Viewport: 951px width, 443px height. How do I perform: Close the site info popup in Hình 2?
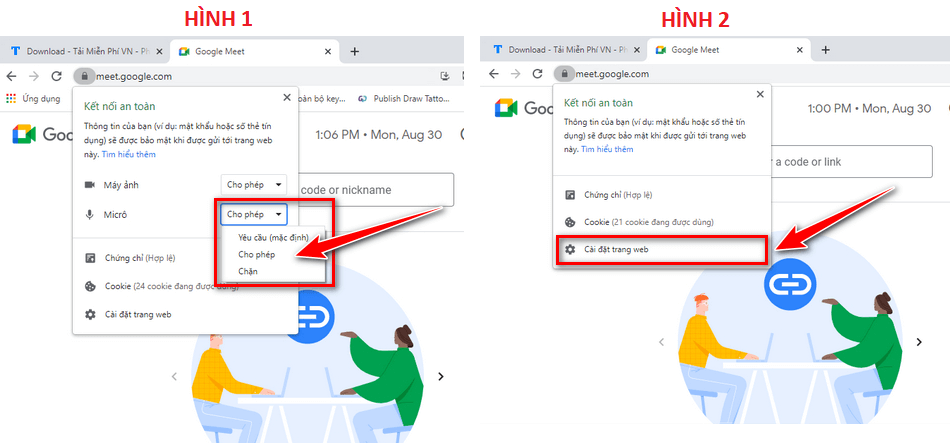759,94
